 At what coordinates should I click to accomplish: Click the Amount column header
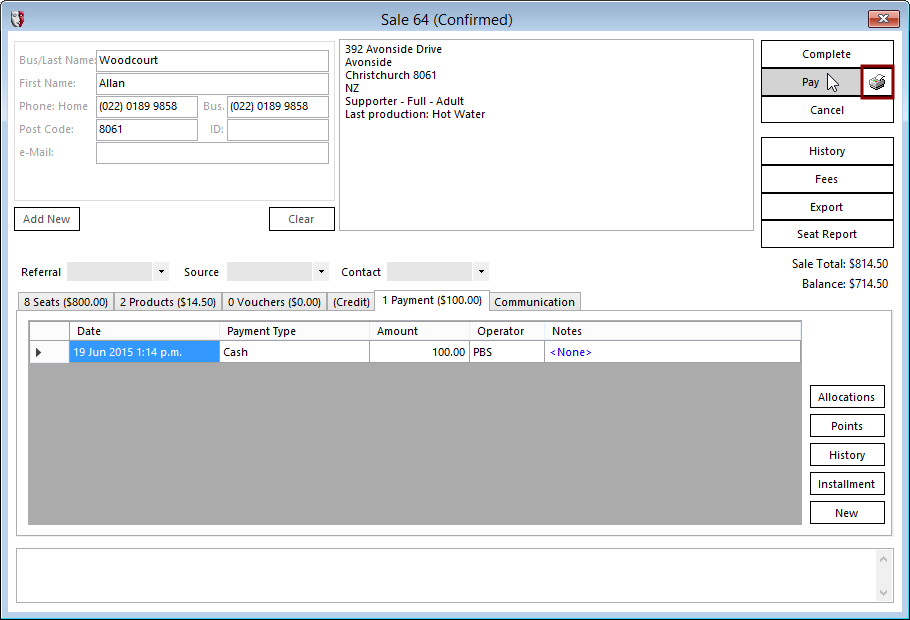tap(419, 331)
